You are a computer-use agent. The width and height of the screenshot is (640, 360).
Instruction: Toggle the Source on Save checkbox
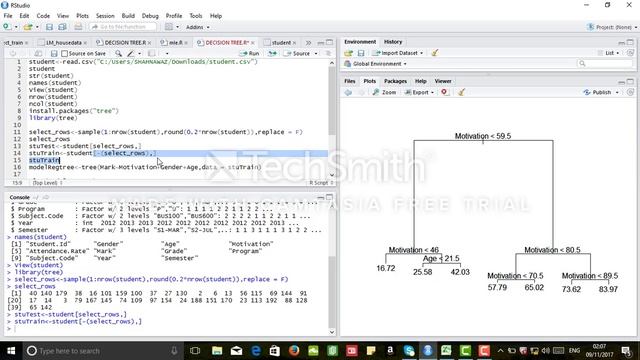tap(64, 53)
